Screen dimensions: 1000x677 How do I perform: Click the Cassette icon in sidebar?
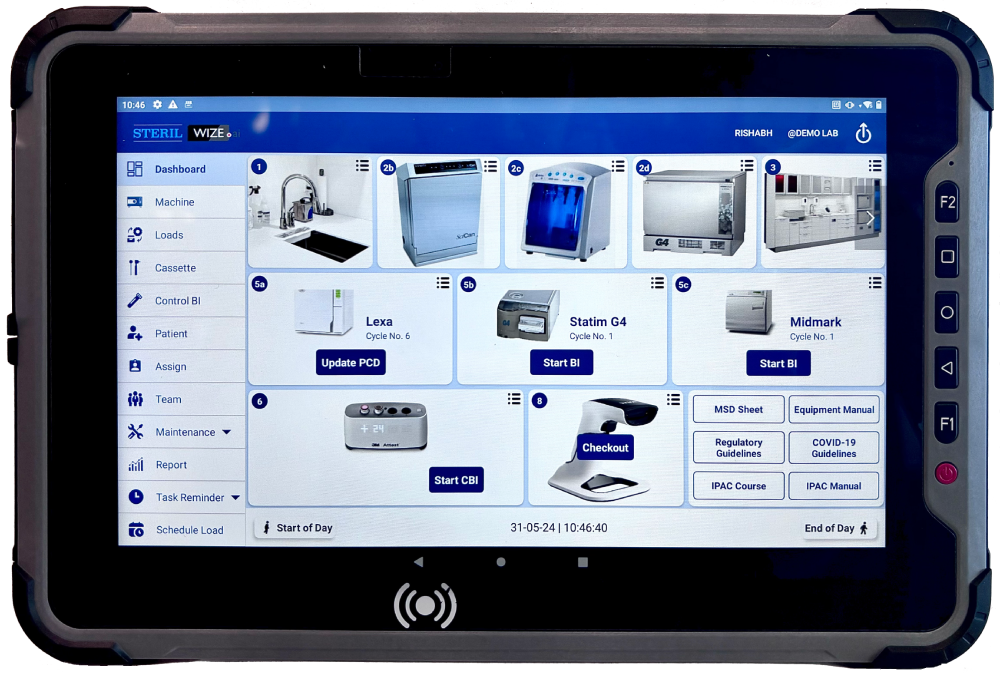(x=135, y=268)
